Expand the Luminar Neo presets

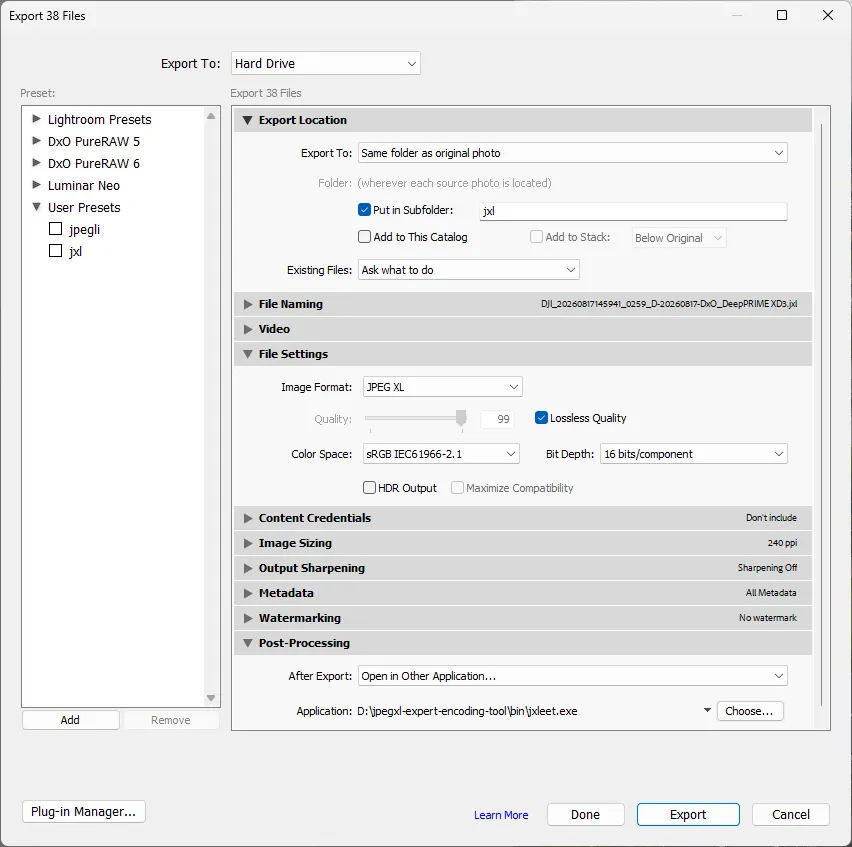[x=36, y=185]
